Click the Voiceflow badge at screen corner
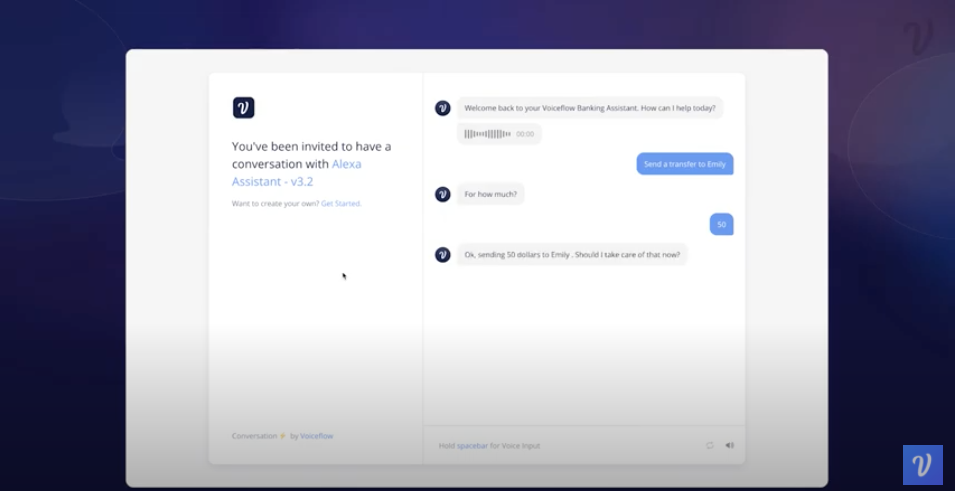This screenshot has height=491, width=955. pyautogui.click(x=923, y=465)
